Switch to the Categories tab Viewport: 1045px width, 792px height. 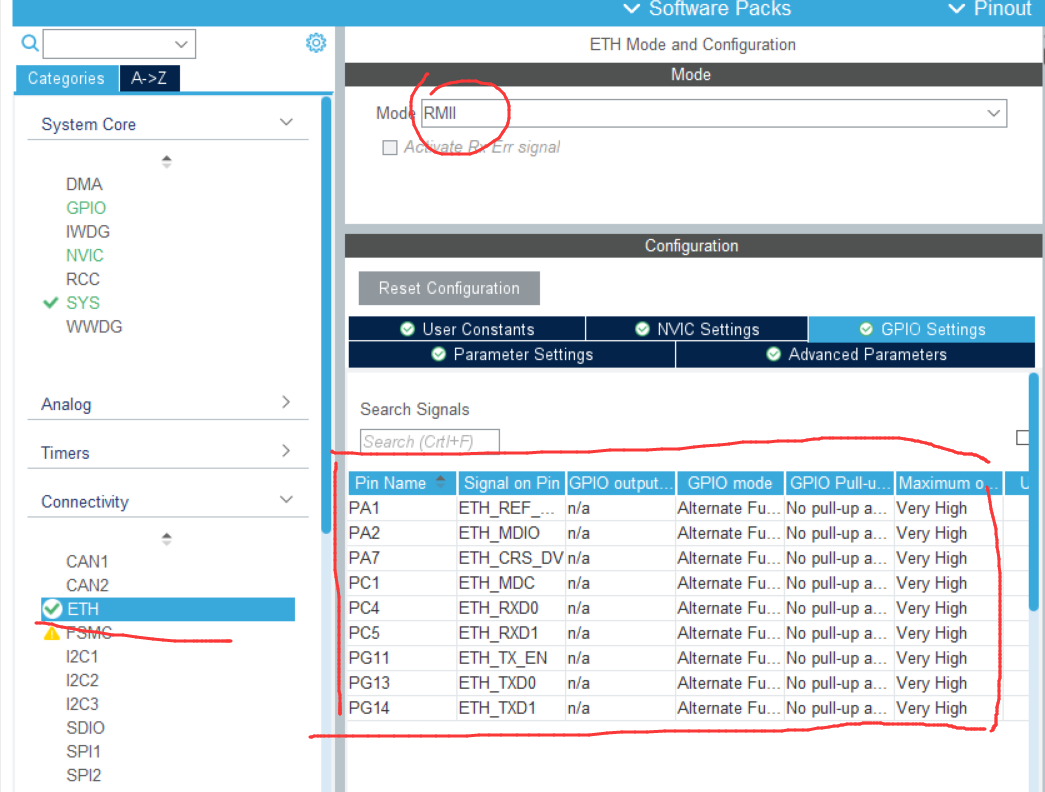[67, 79]
